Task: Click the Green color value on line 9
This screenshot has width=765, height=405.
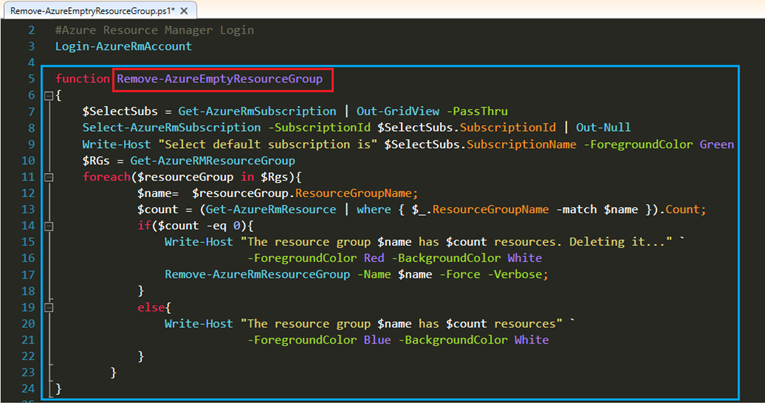Action: [717, 144]
